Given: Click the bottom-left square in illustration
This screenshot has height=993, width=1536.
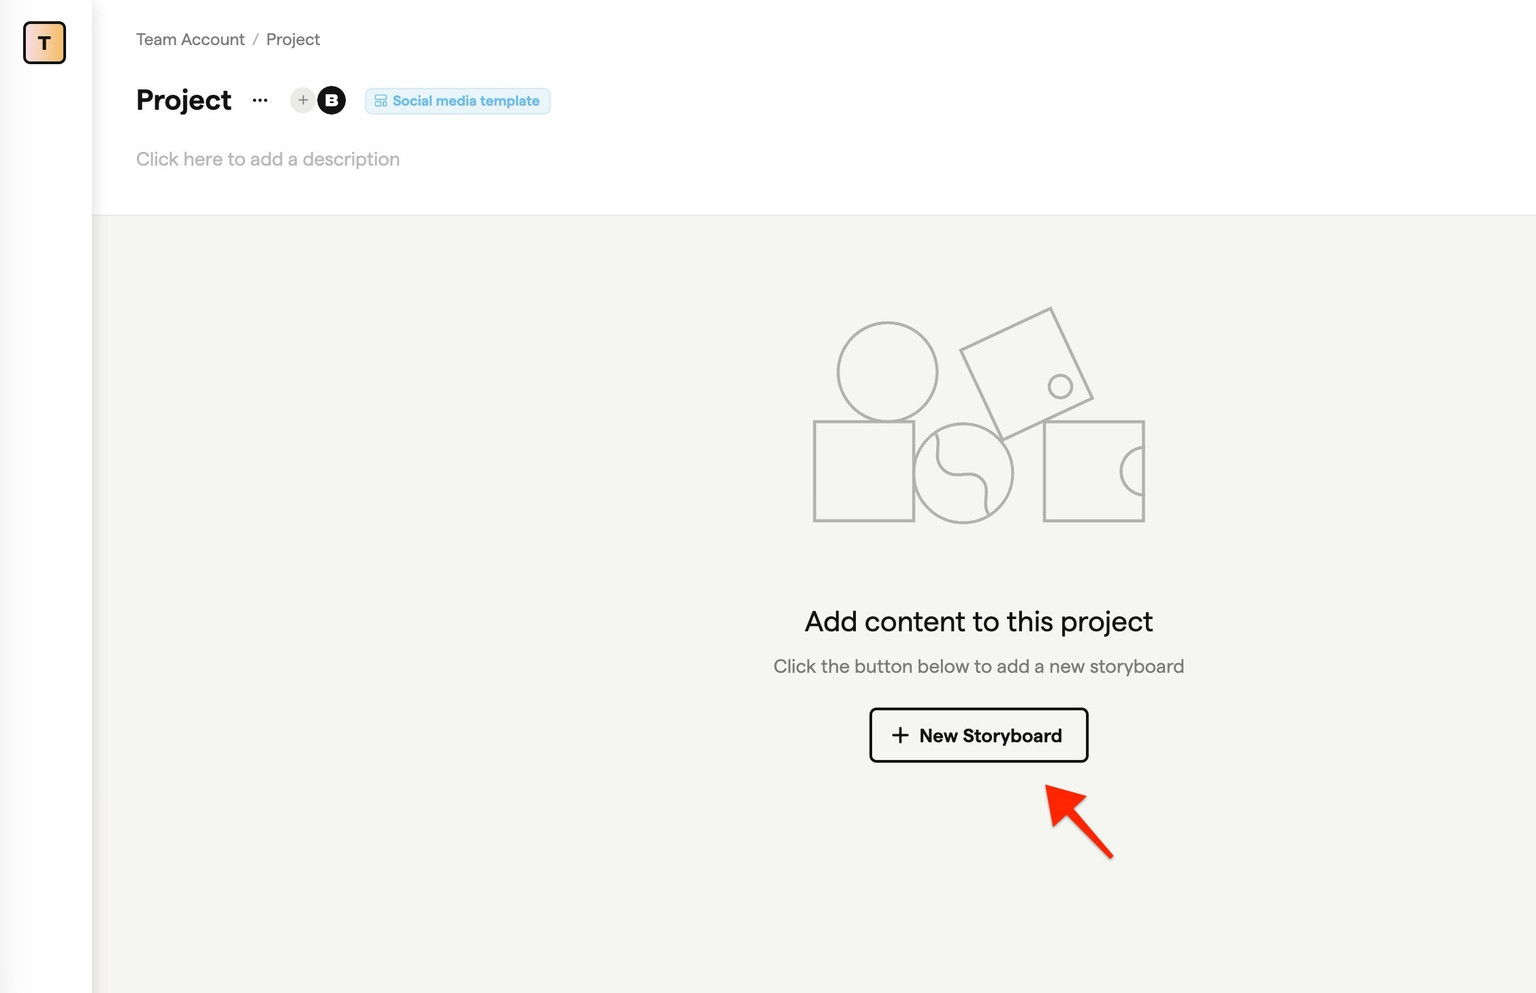Looking at the screenshot, I should pos(863,471).
